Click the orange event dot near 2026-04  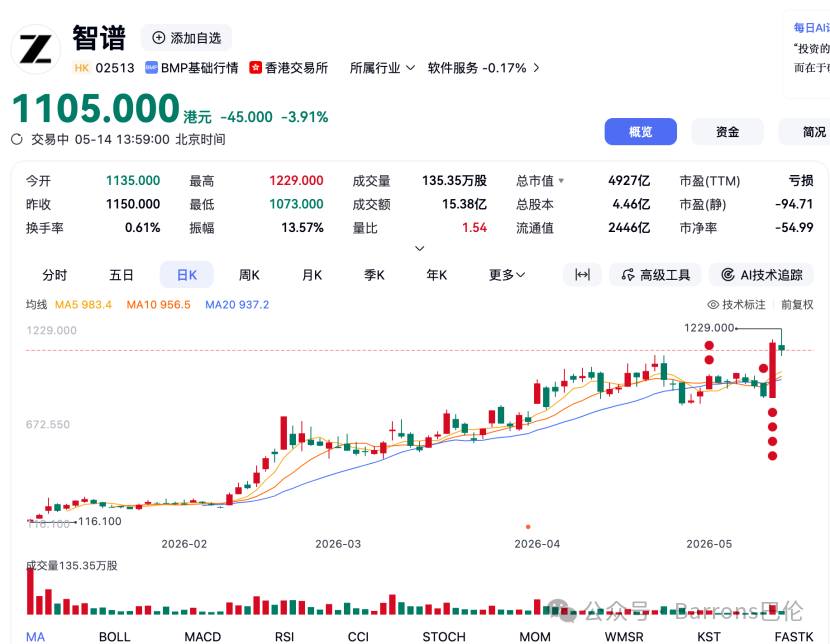pyautogui.click(x=528, y=527)
